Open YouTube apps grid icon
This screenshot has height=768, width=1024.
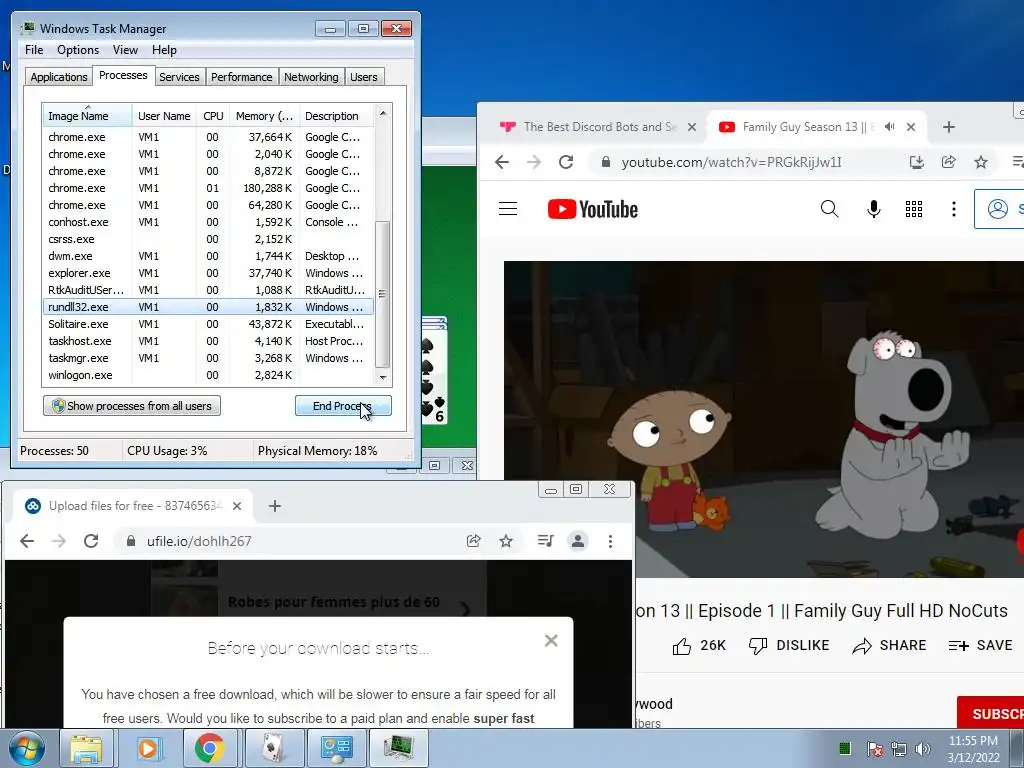point(914,209)
